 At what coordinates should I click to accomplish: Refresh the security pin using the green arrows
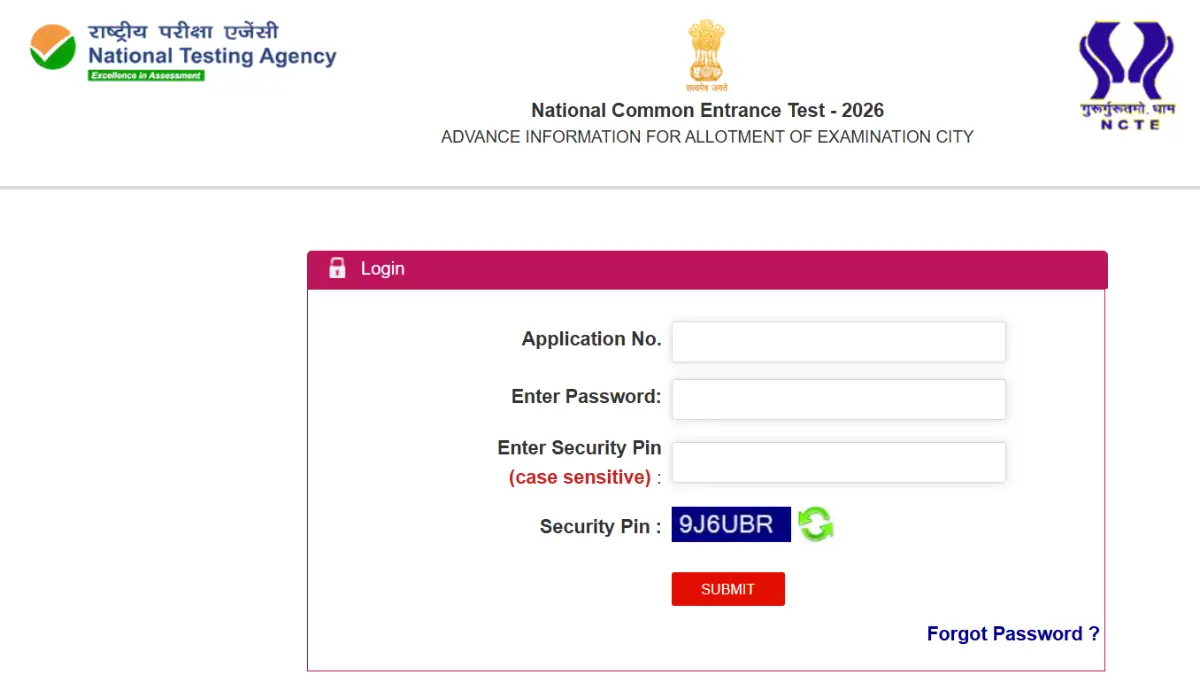tap(814, 523)
